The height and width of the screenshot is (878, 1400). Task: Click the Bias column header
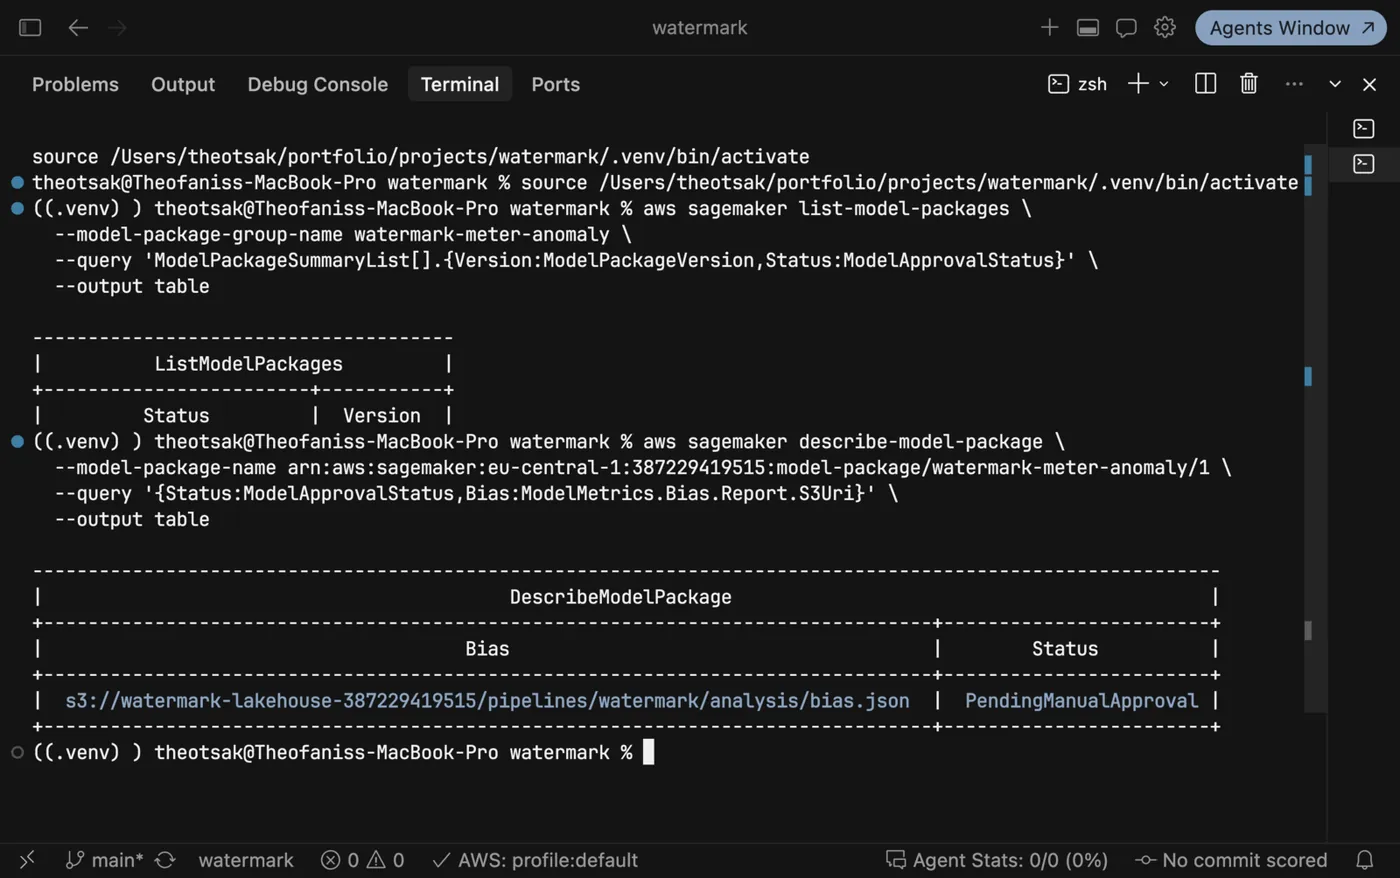487,649
